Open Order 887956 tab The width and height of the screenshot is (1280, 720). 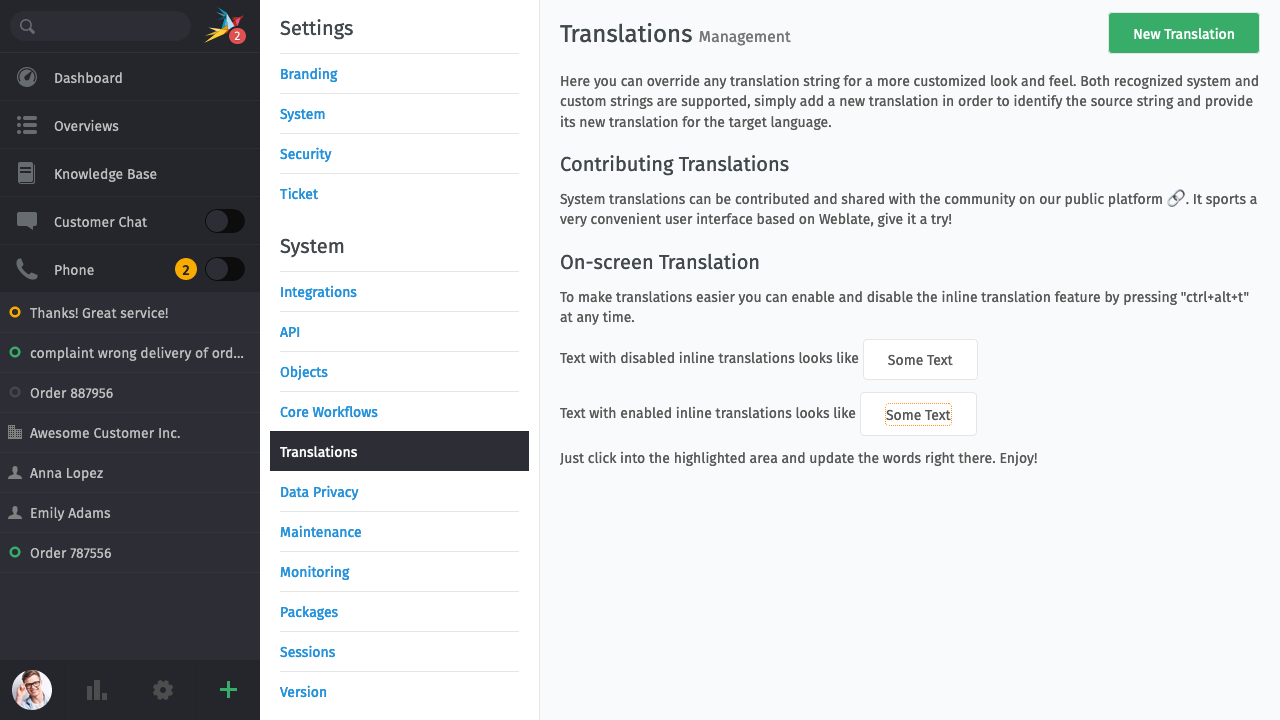(130, 393)
